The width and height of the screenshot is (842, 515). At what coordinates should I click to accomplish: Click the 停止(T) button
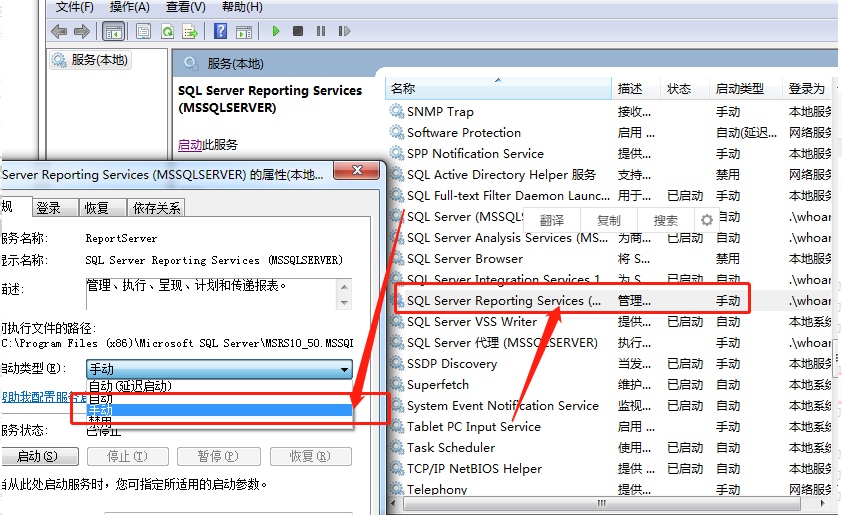(x=128, y=456)
